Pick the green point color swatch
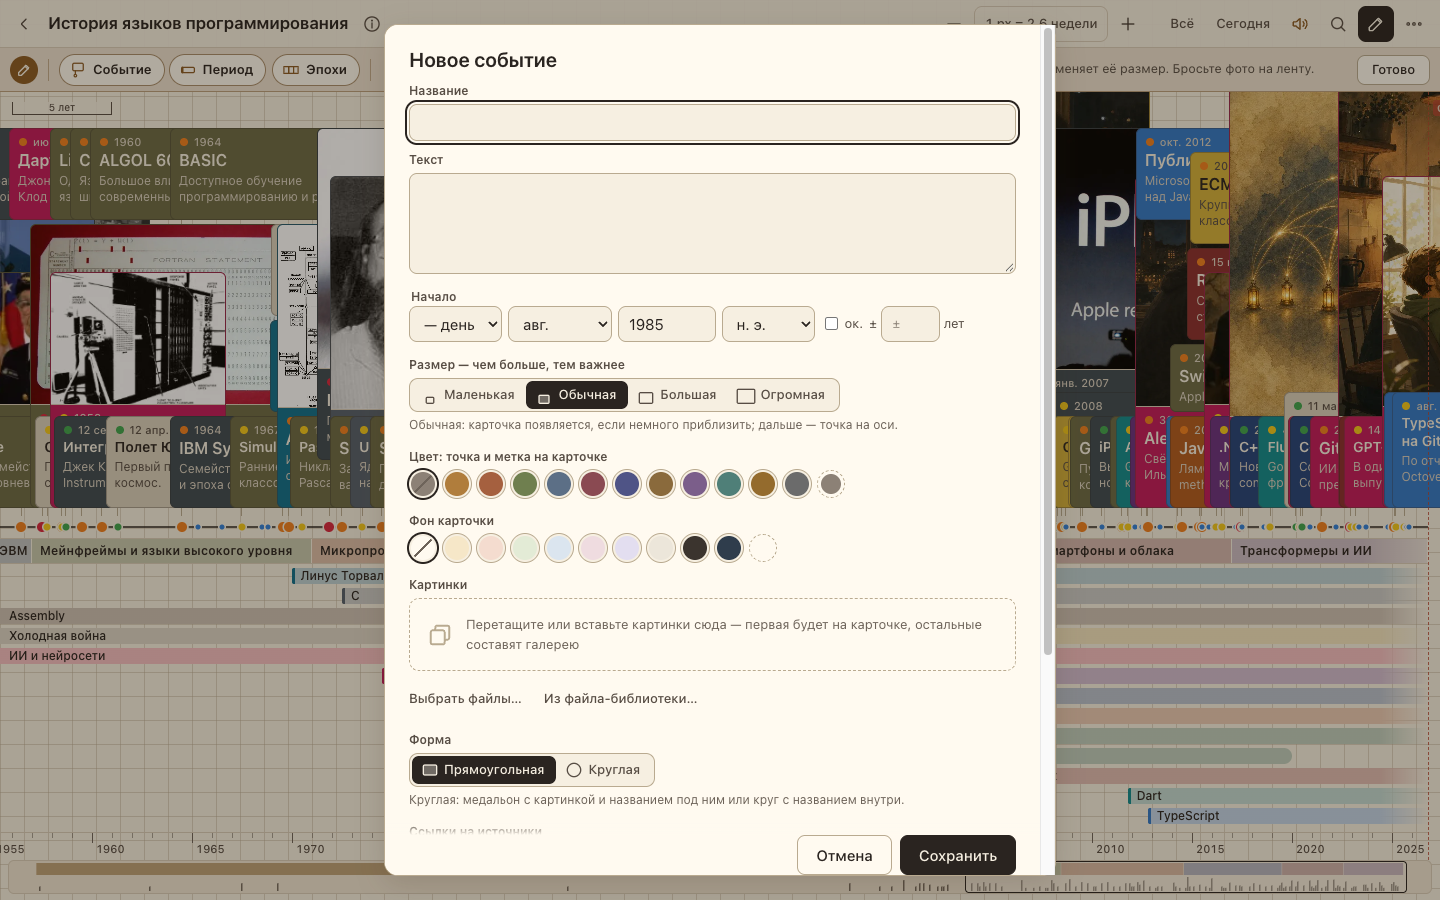The image size is (1440, 900). tap(525, 484)
